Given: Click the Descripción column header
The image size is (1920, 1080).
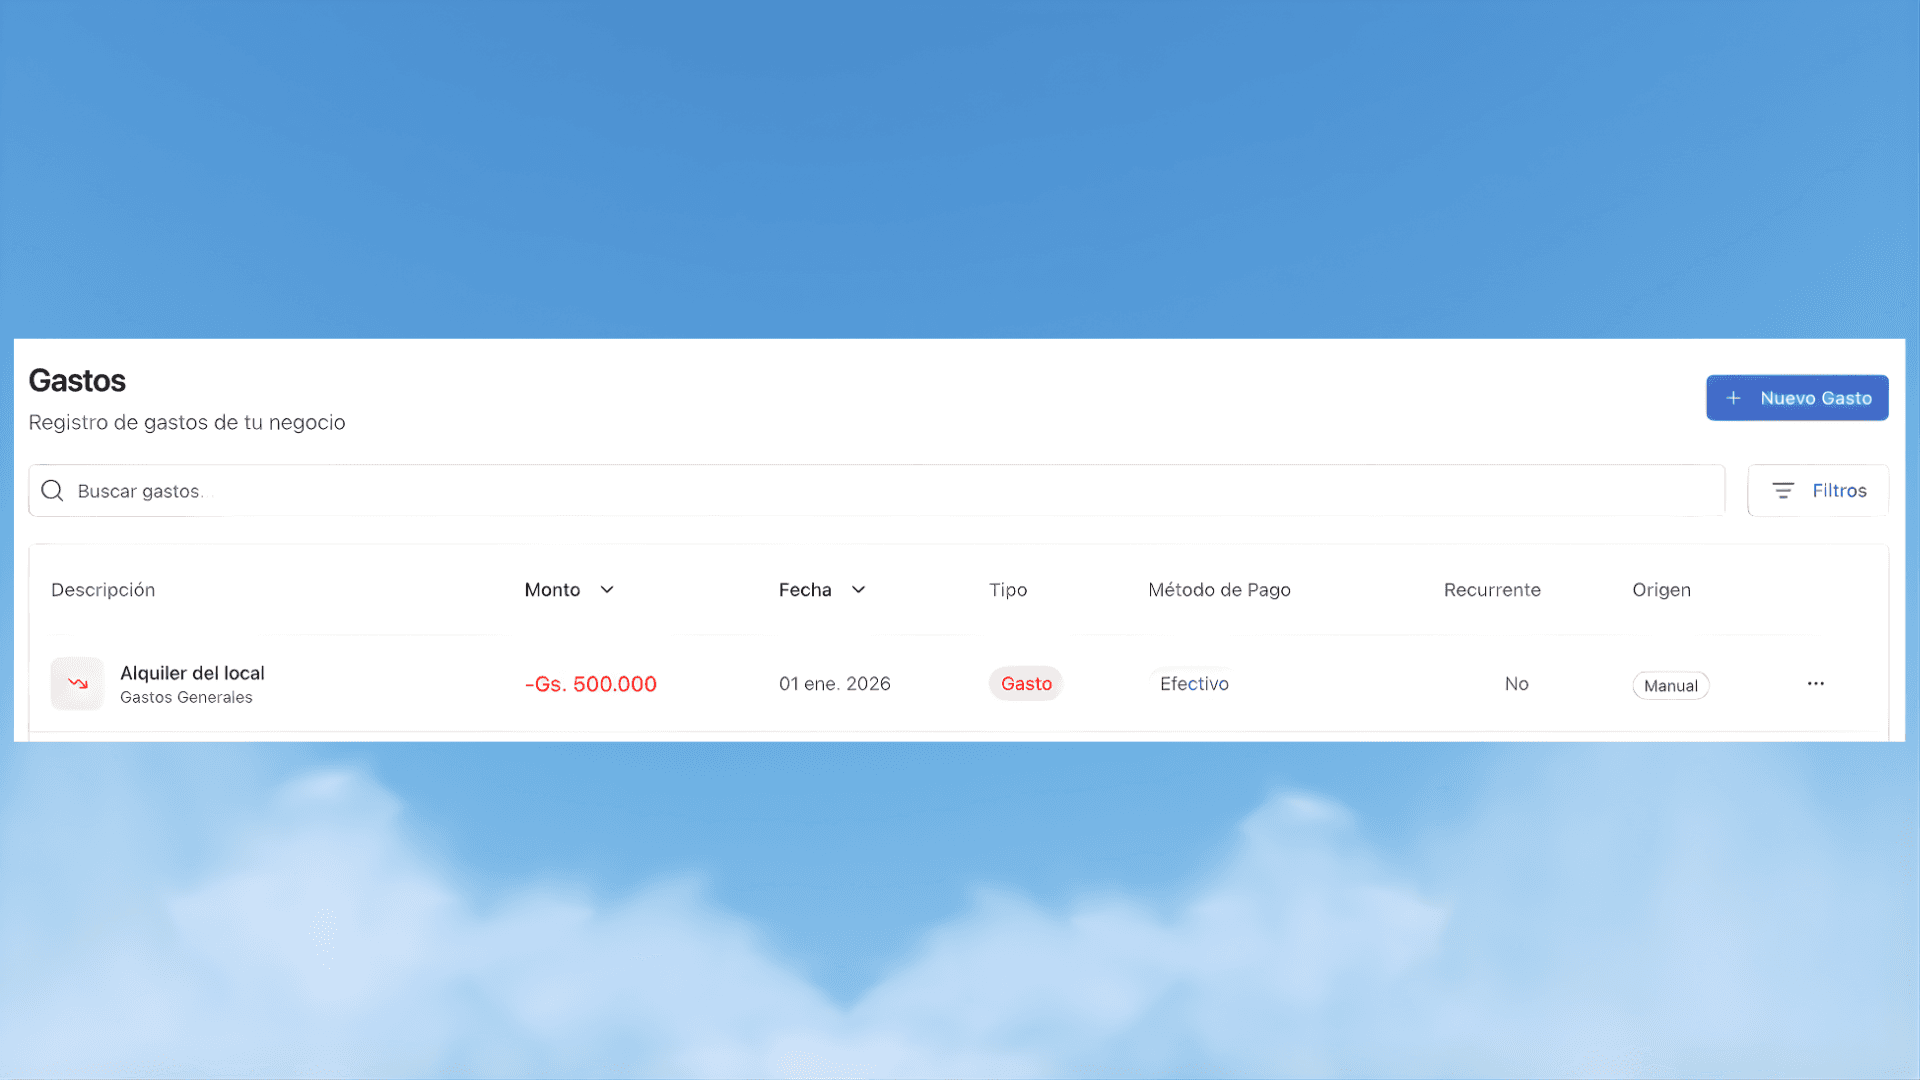Looking at the screenshot, I should tap(103, 590).
